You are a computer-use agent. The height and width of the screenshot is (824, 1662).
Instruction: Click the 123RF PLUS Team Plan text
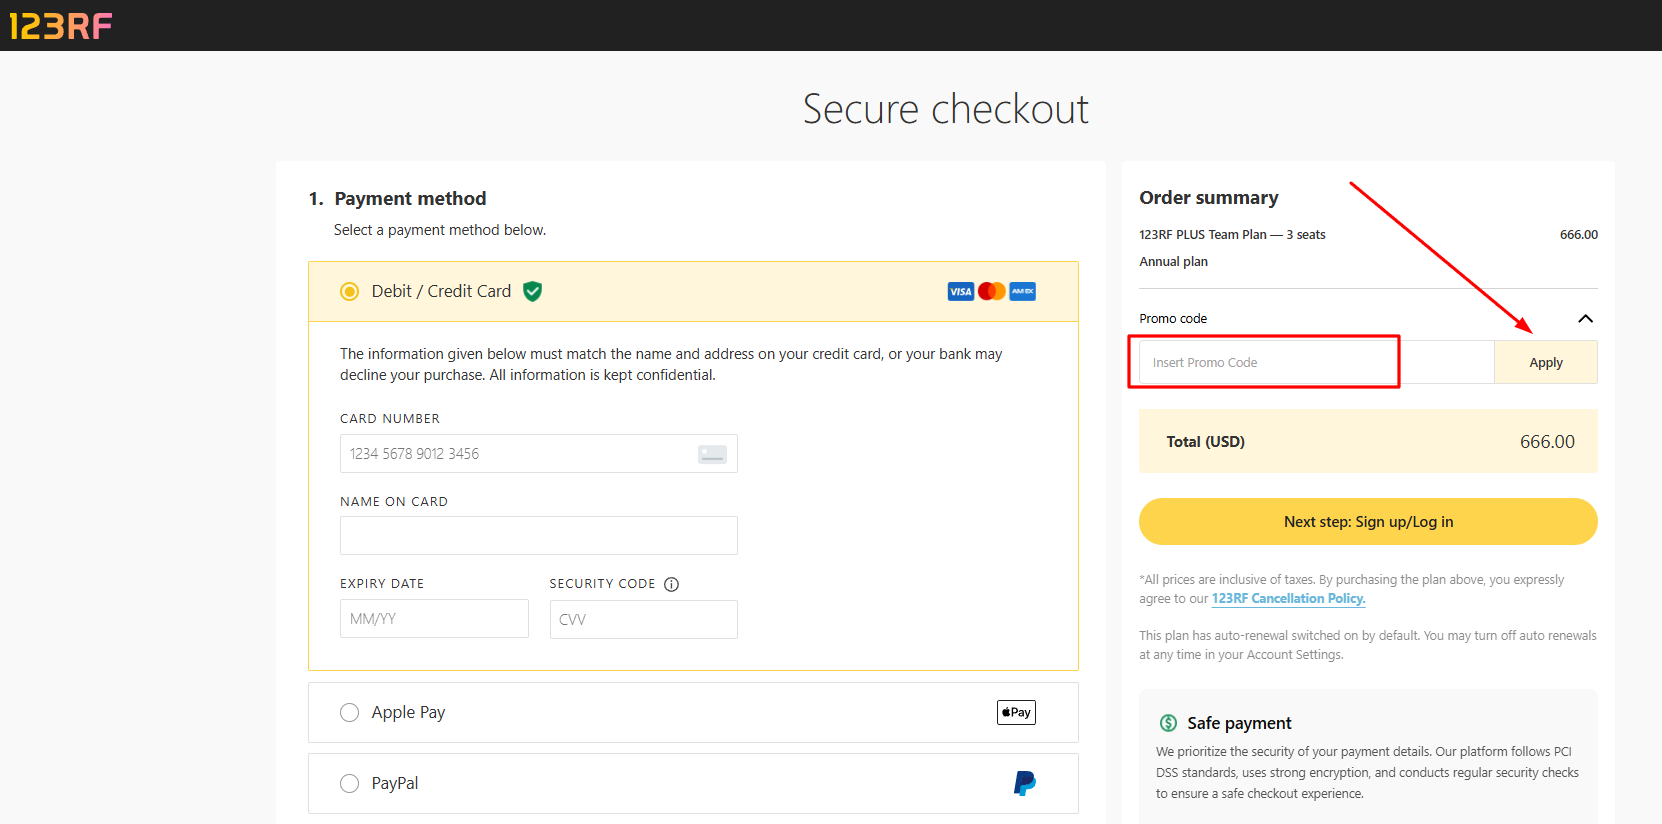(x=1232, y=235)
